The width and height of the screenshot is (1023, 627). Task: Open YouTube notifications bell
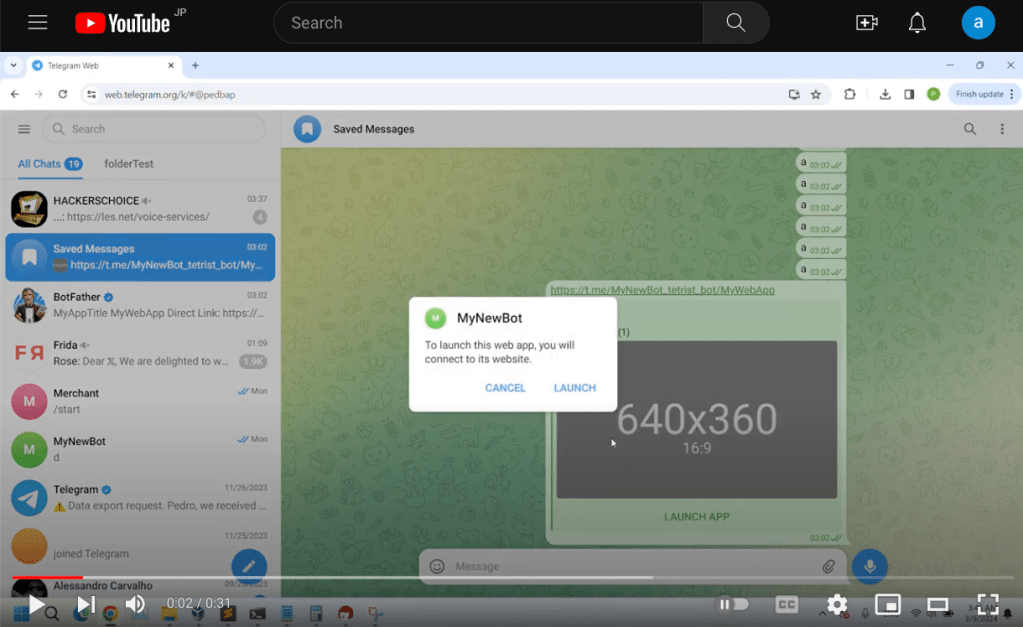tap(917, 23)
